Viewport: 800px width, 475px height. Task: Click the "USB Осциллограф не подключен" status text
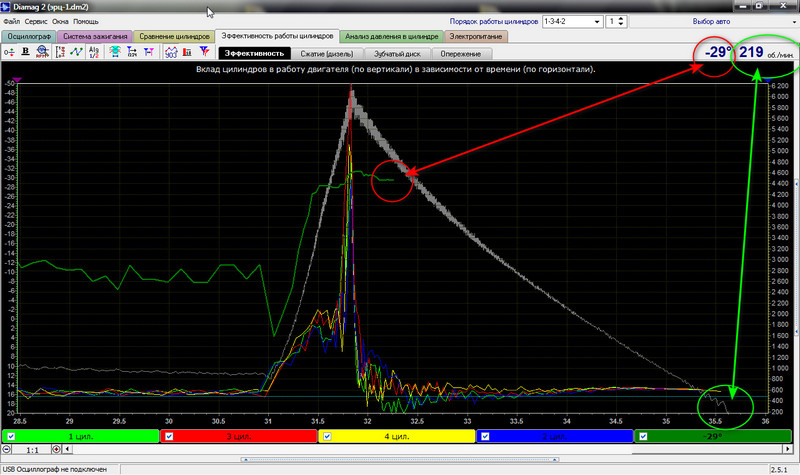[x=55, y=469]
